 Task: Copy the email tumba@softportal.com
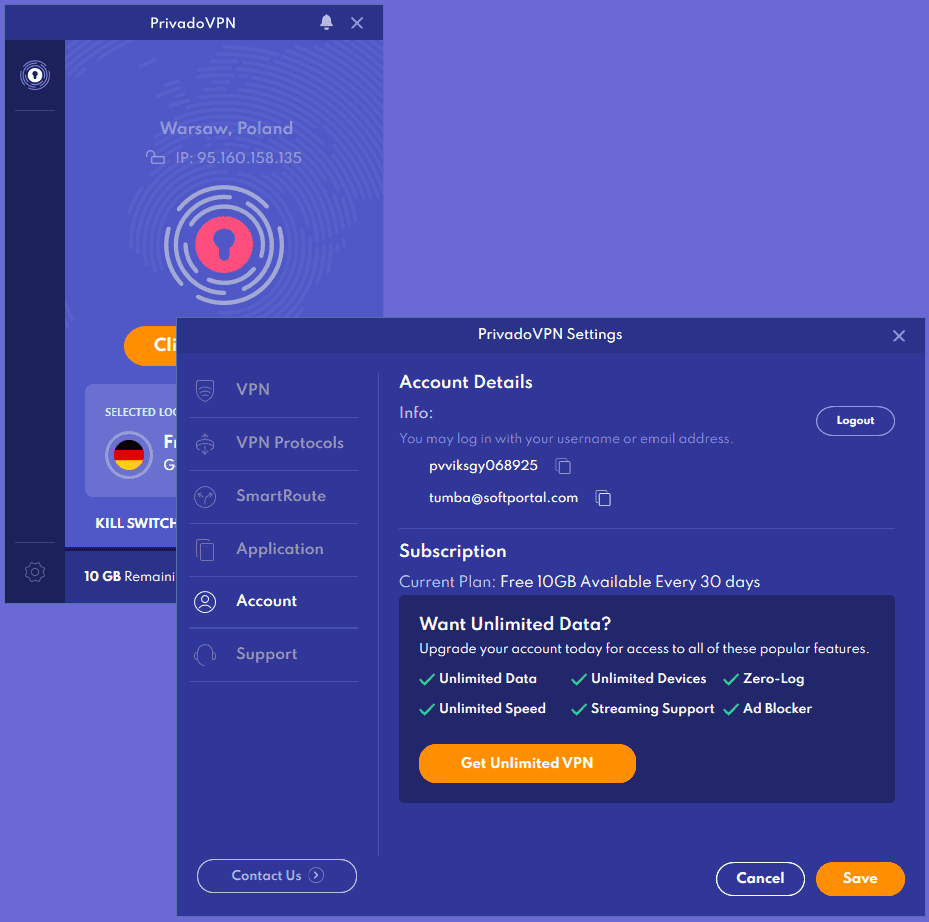pyautogui.click(x=603, y=498)
